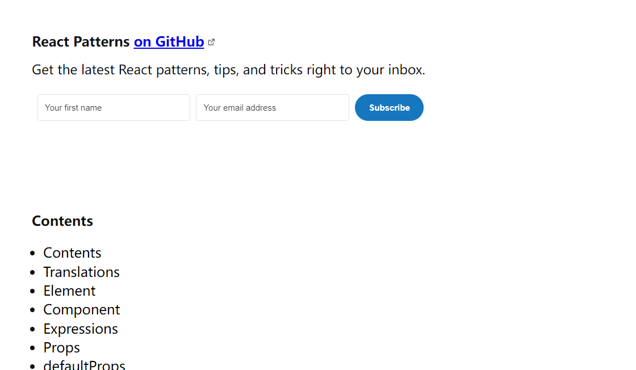Click the bullet marker before Expressions

tap(33, 329)
